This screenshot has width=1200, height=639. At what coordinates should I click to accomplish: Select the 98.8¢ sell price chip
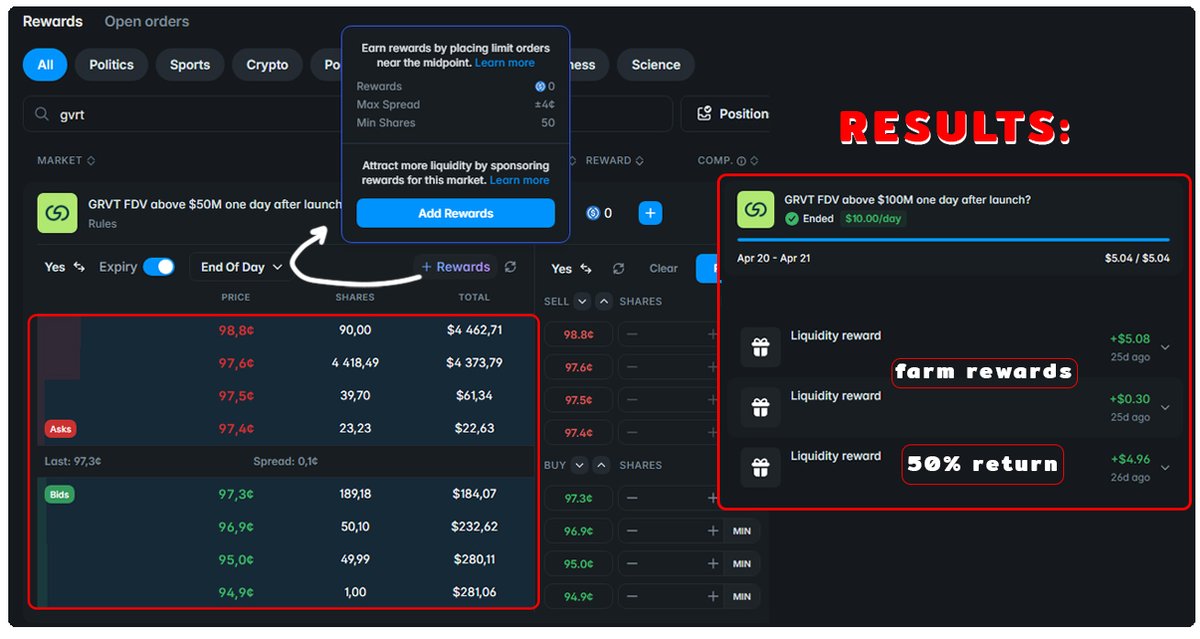(x=578, y=335)
